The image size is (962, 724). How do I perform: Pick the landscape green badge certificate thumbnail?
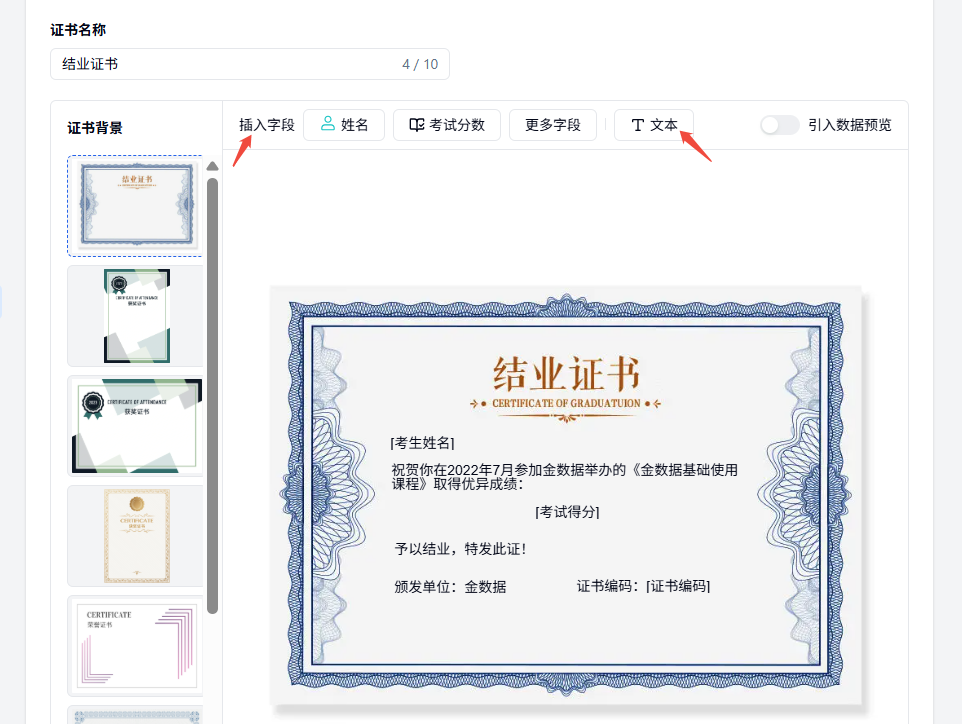(x=135, y=425)
